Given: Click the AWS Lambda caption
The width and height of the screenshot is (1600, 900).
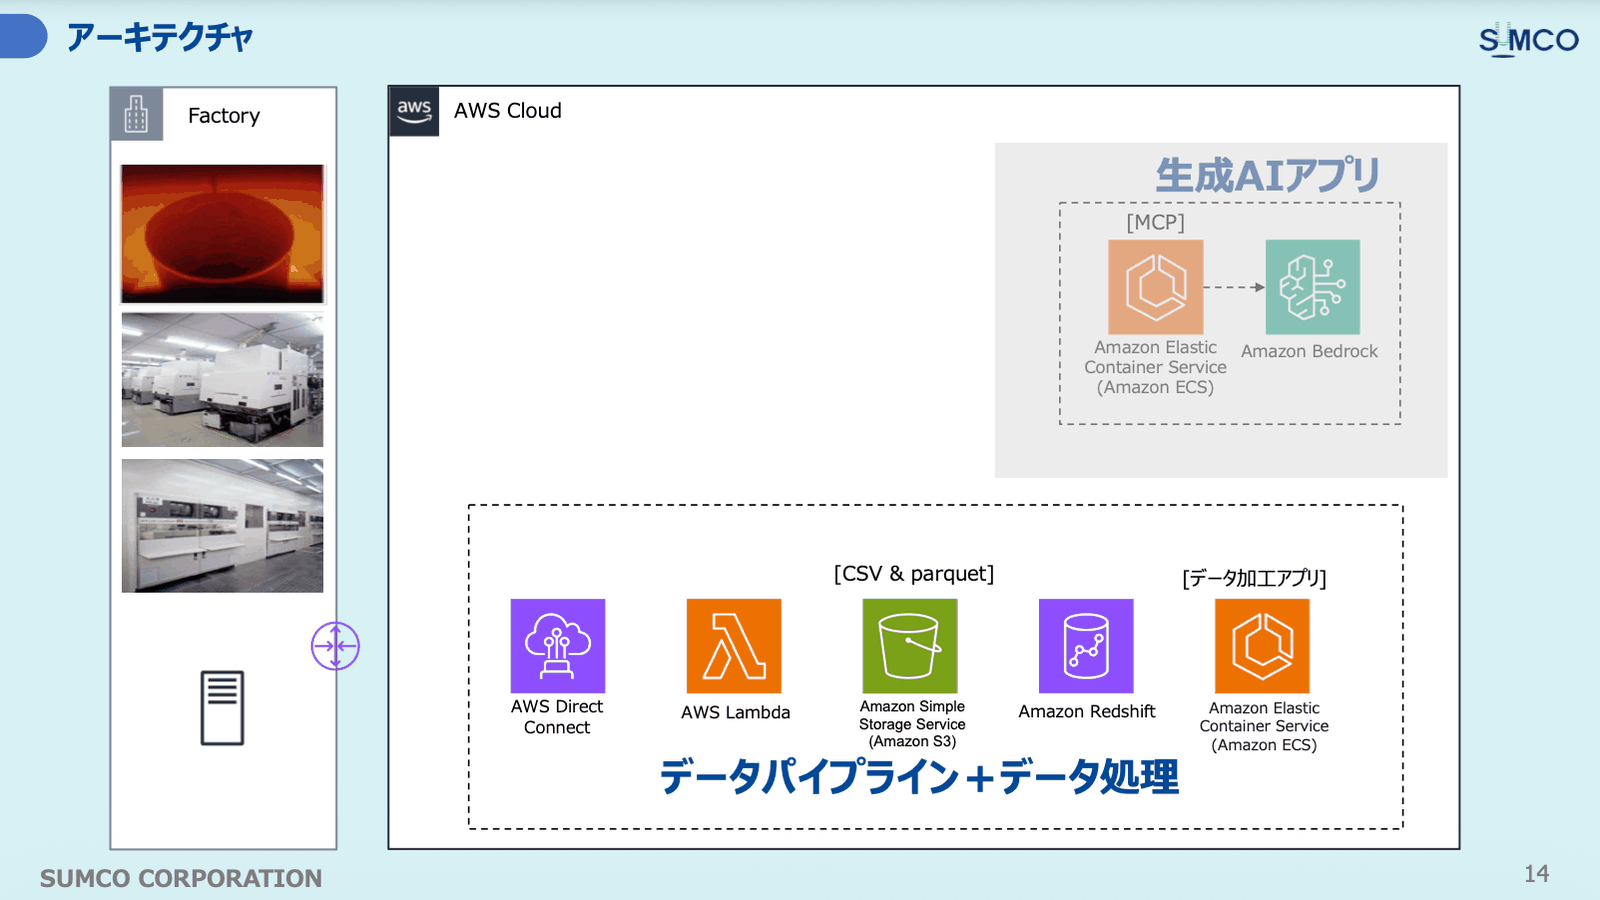Looking at the screenshot, I should tap(735, 712).
